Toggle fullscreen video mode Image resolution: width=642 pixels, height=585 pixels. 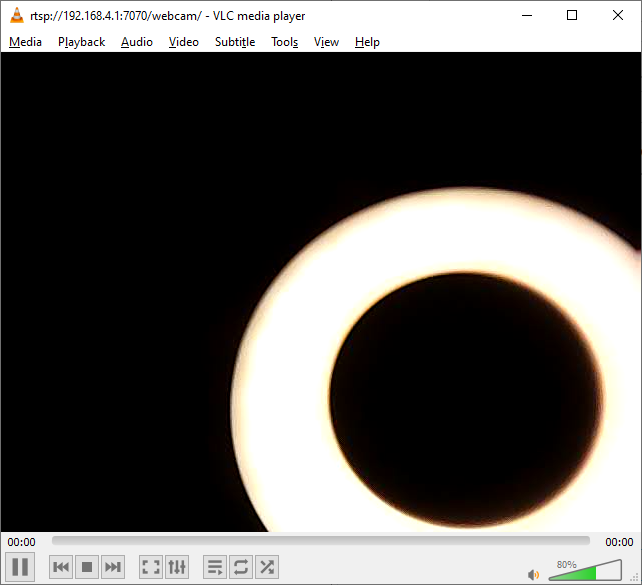point(151,567)
